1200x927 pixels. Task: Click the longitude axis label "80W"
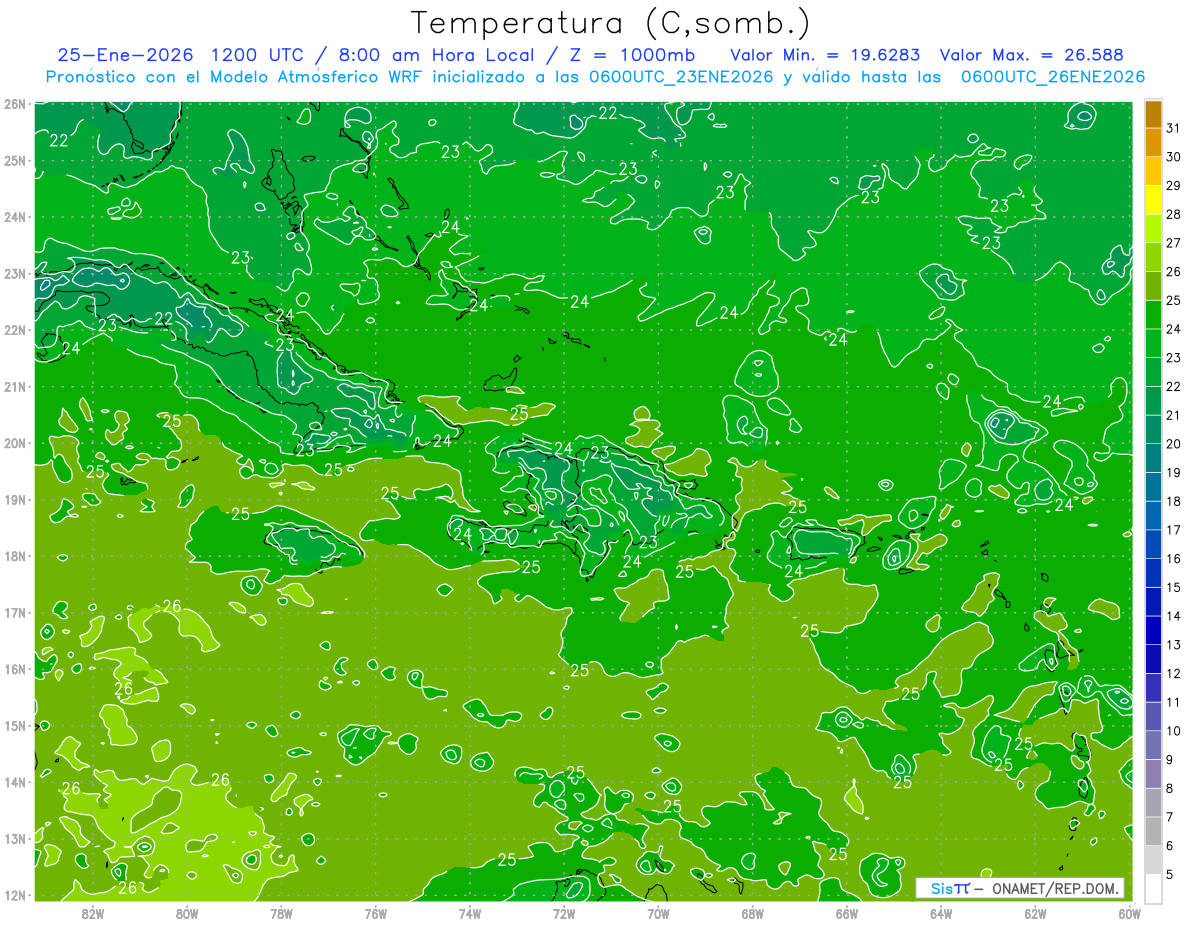(187, 913)
